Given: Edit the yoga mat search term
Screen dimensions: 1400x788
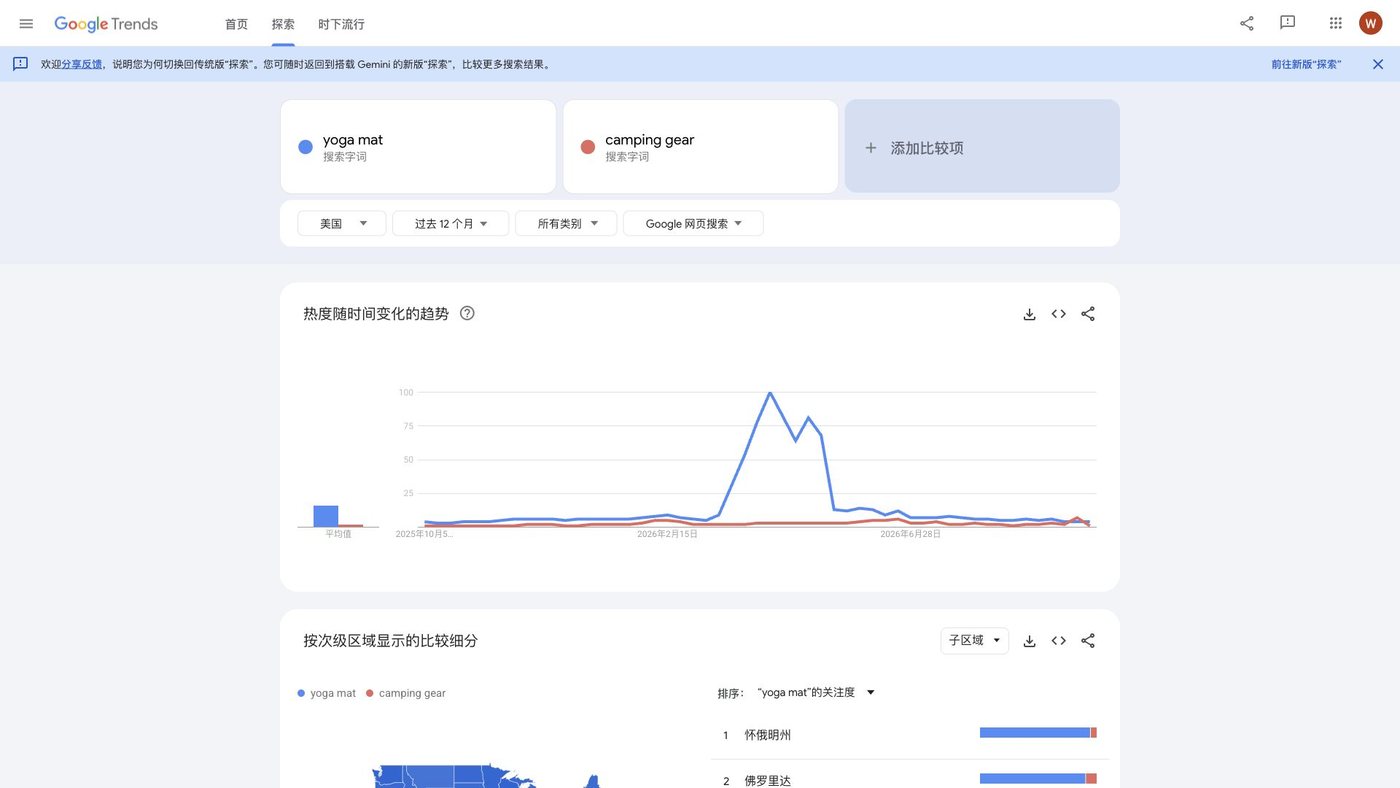Looking at the screenshot, I should point(418,146).
